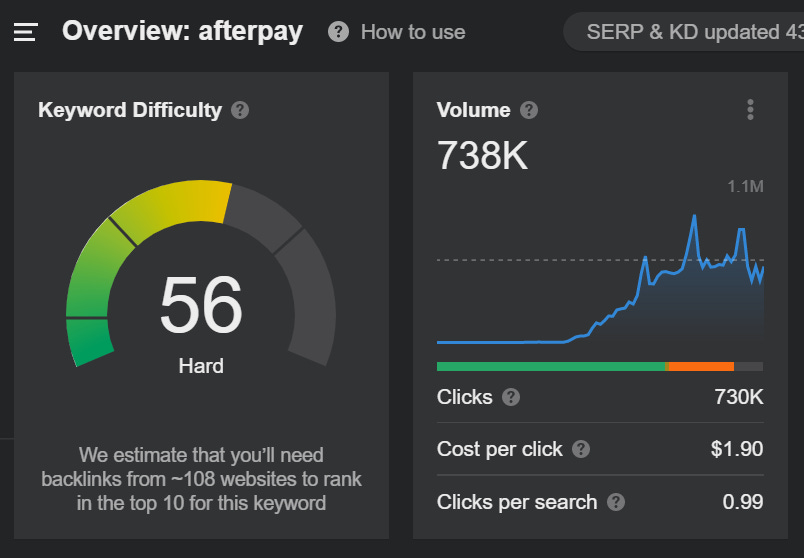Click the Clicks per search help icon
Screen dimensions: 804x558
(616, 502)
